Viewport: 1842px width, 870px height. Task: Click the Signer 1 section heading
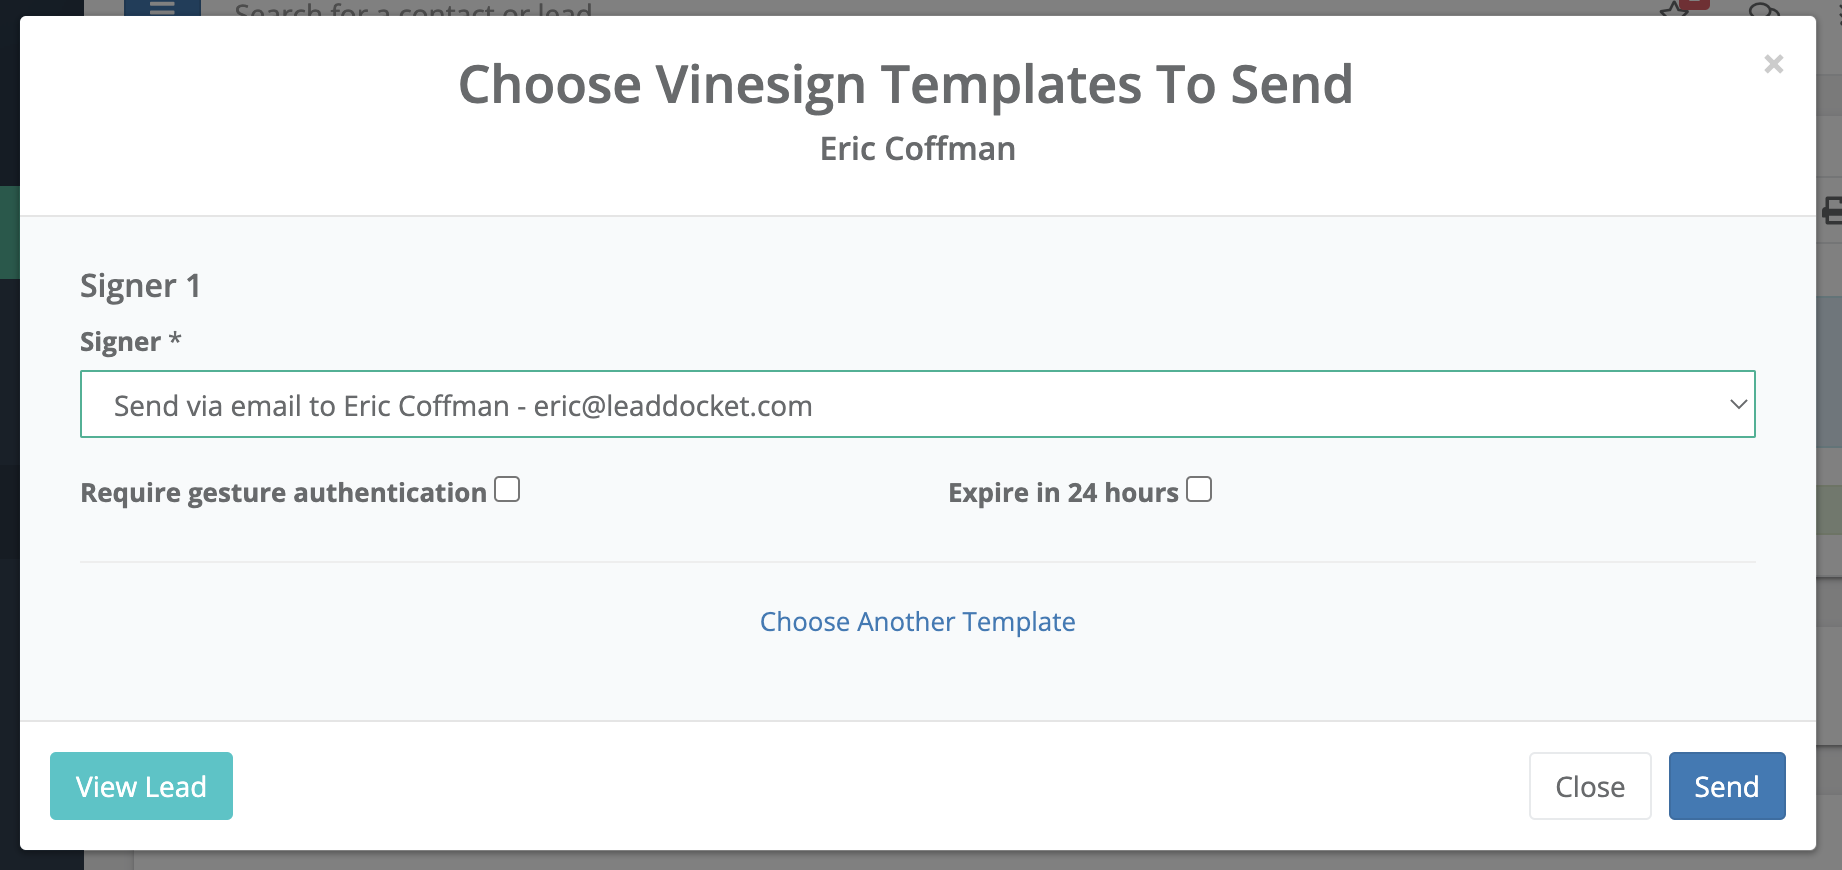(140, 286)
